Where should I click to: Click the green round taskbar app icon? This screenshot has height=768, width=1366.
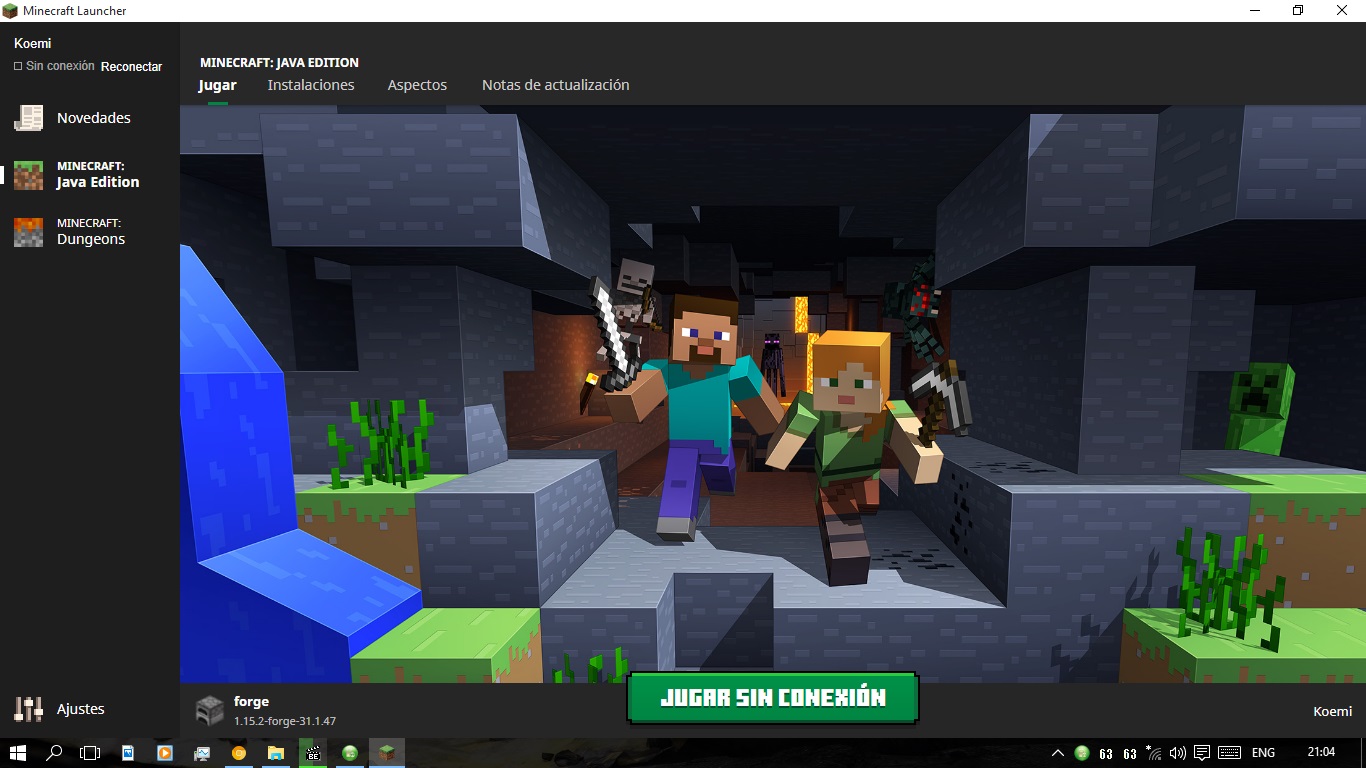click(350, 753)
